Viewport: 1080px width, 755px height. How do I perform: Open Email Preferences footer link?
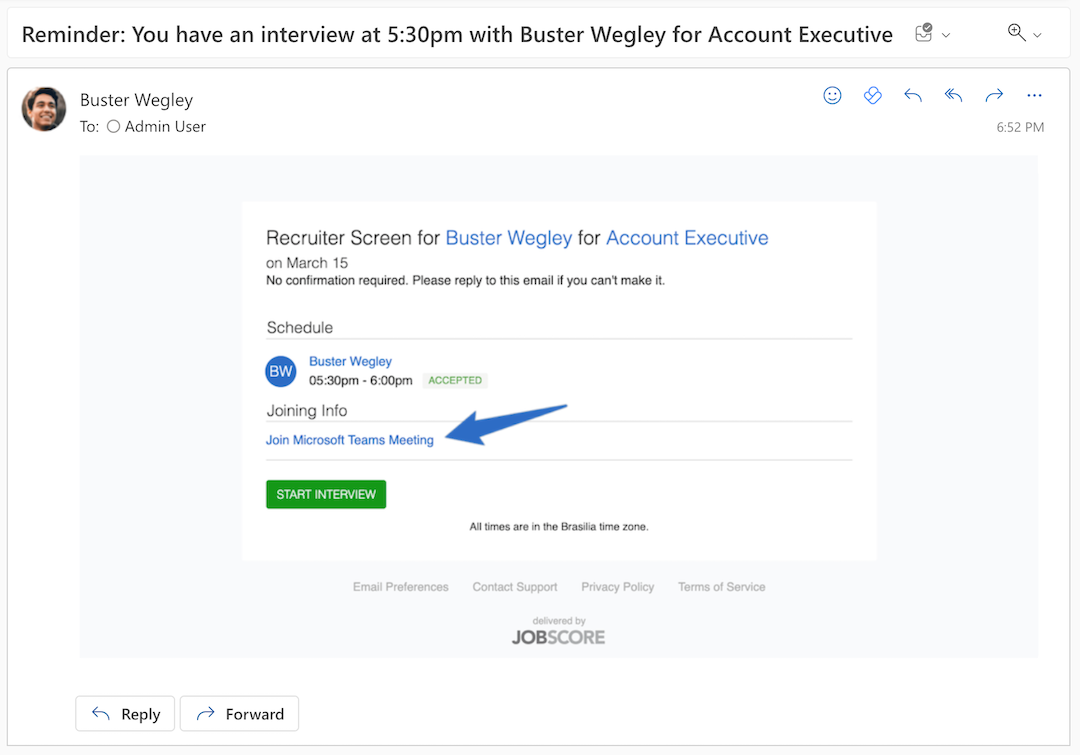pos(401,587)
